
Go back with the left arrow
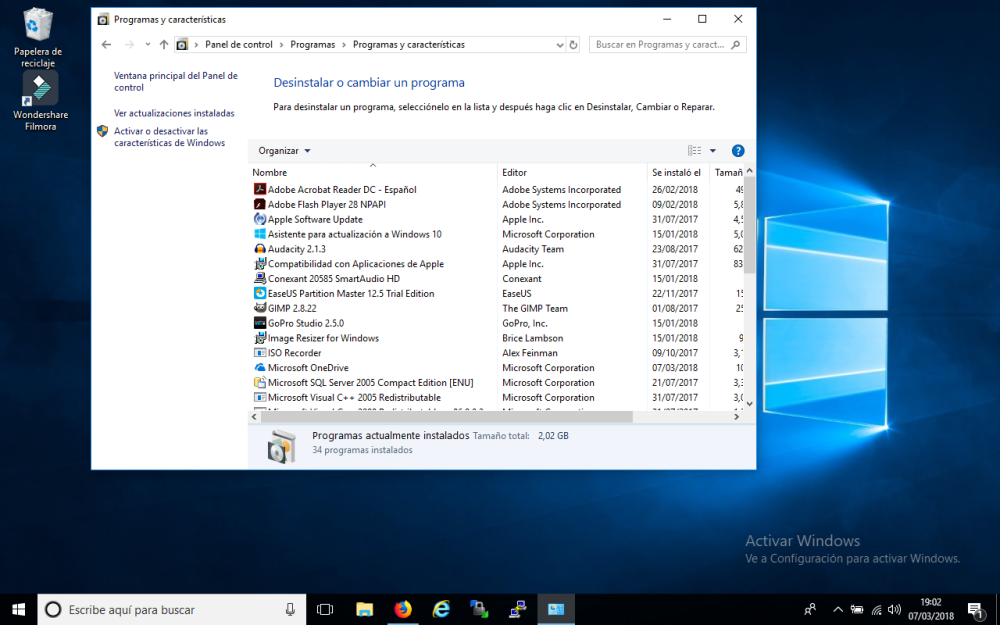coord(107,45)
